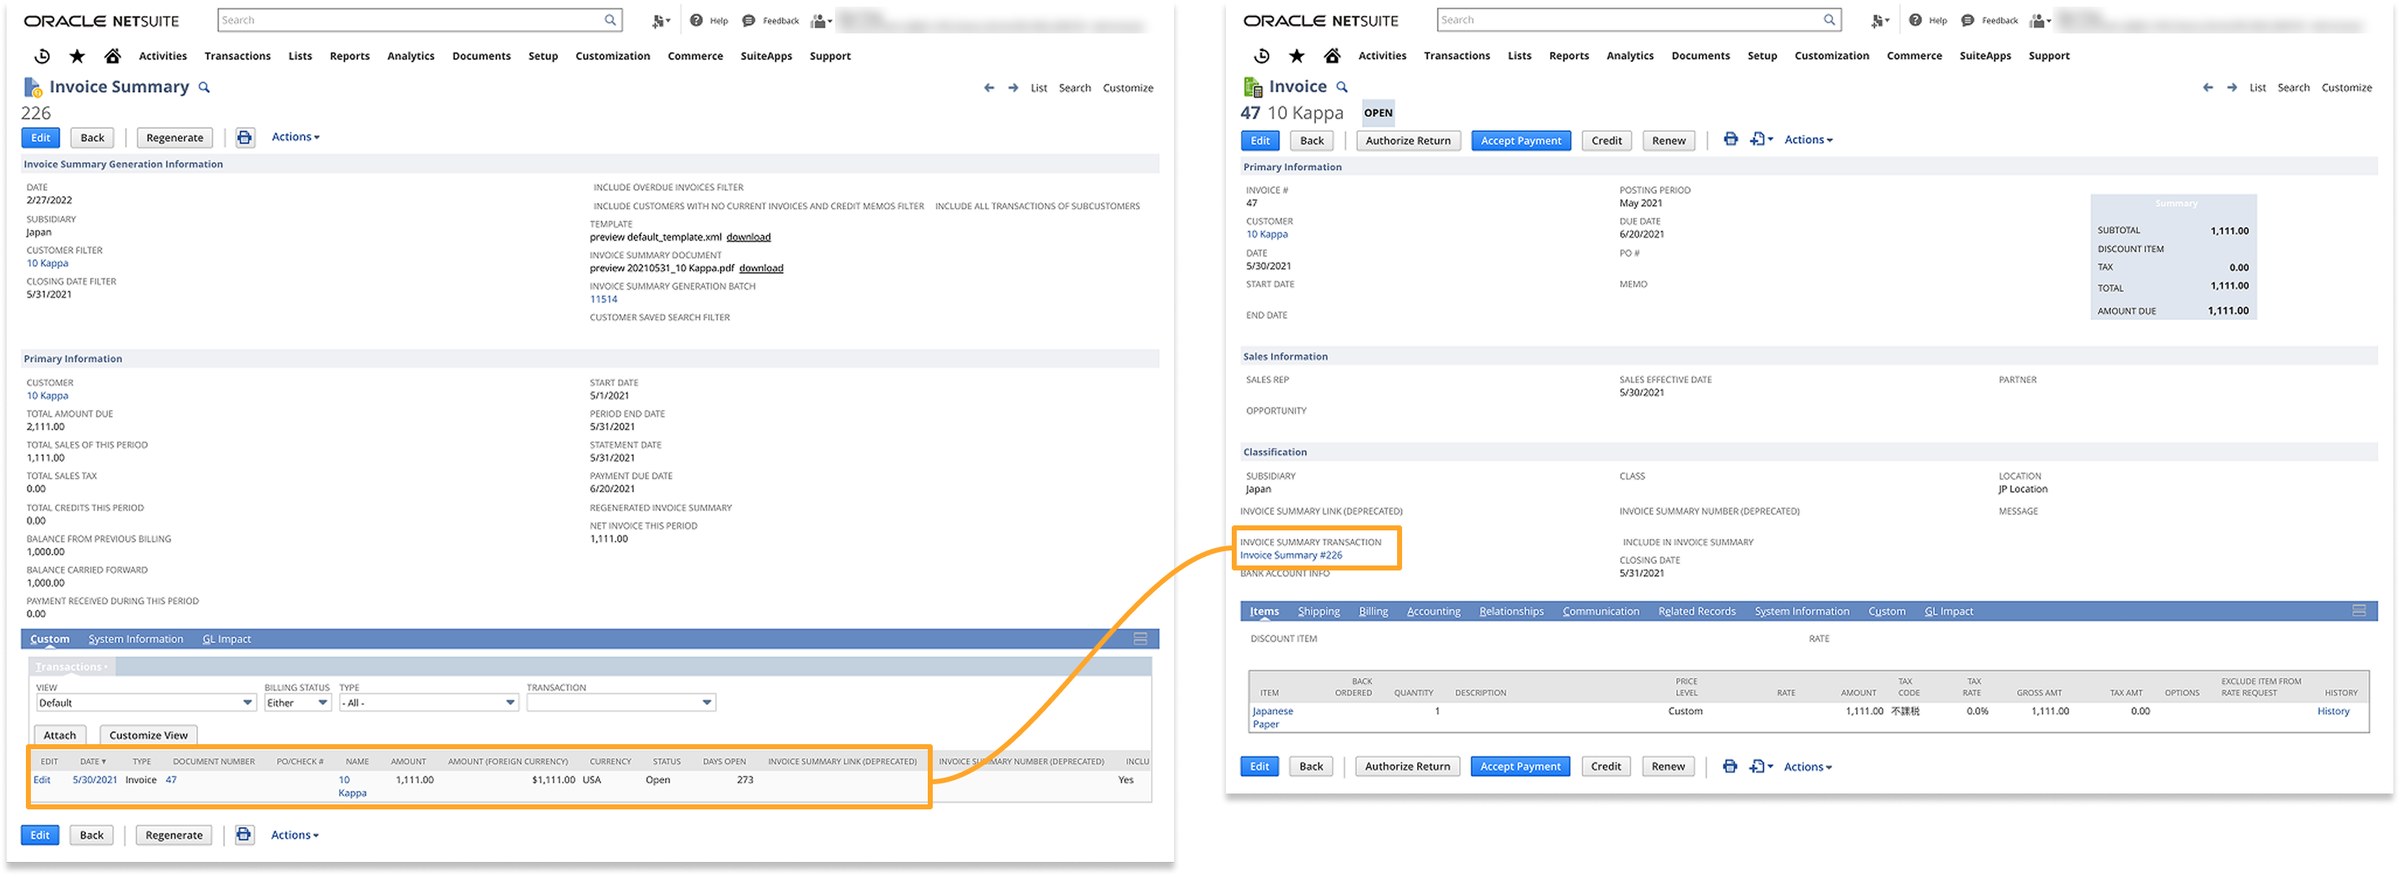Click print icon beside Renew button at top
This screenshot has width=2400, height=877.
coord(1731,140)
